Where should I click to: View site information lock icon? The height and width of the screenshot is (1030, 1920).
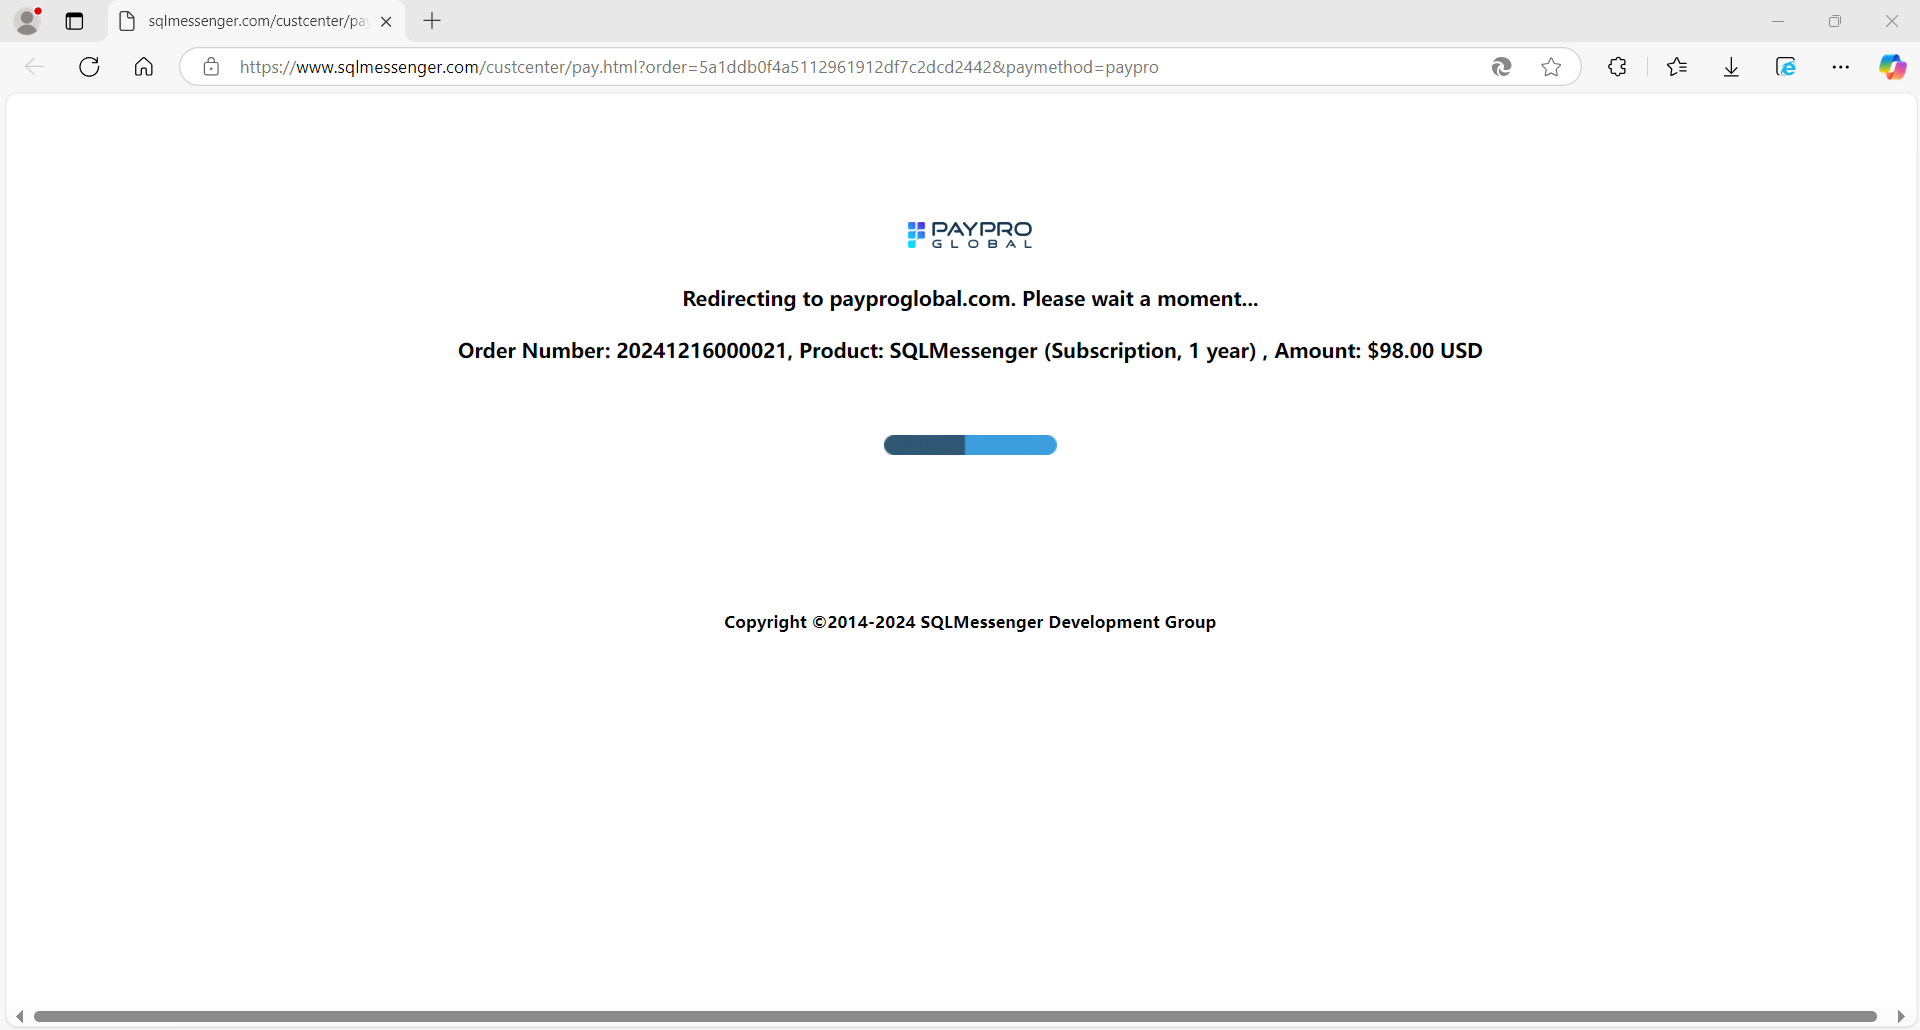(211, 67)
